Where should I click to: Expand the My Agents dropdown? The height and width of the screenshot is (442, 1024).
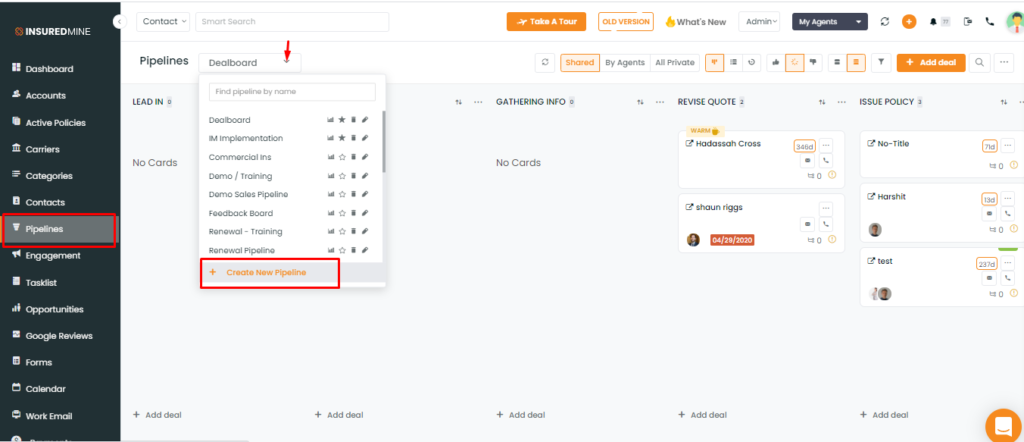point(830,22)
